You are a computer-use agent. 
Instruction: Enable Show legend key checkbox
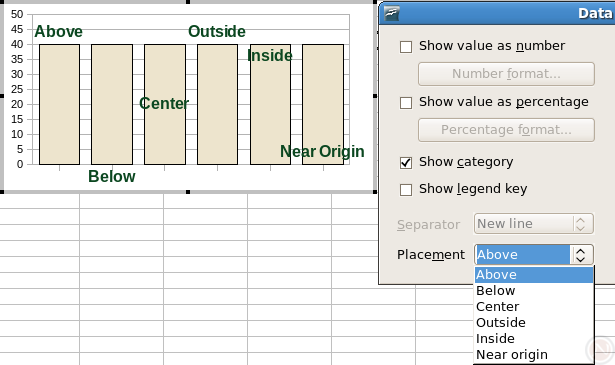pyautogui.click(x=406, y=190)
